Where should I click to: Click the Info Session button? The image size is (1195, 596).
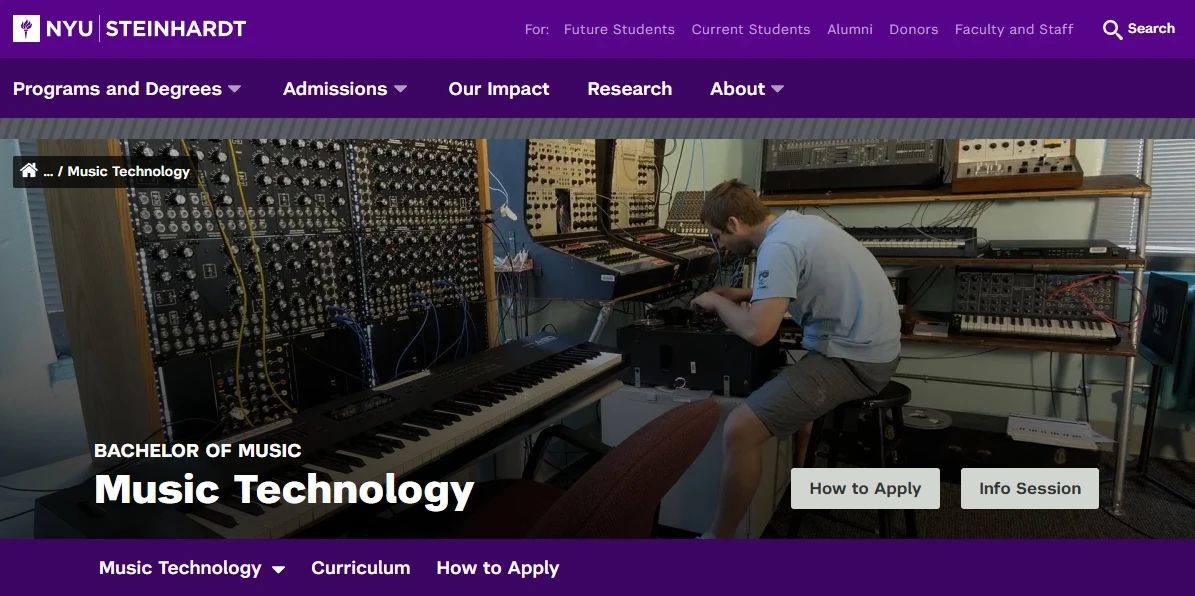(1030, 489)
